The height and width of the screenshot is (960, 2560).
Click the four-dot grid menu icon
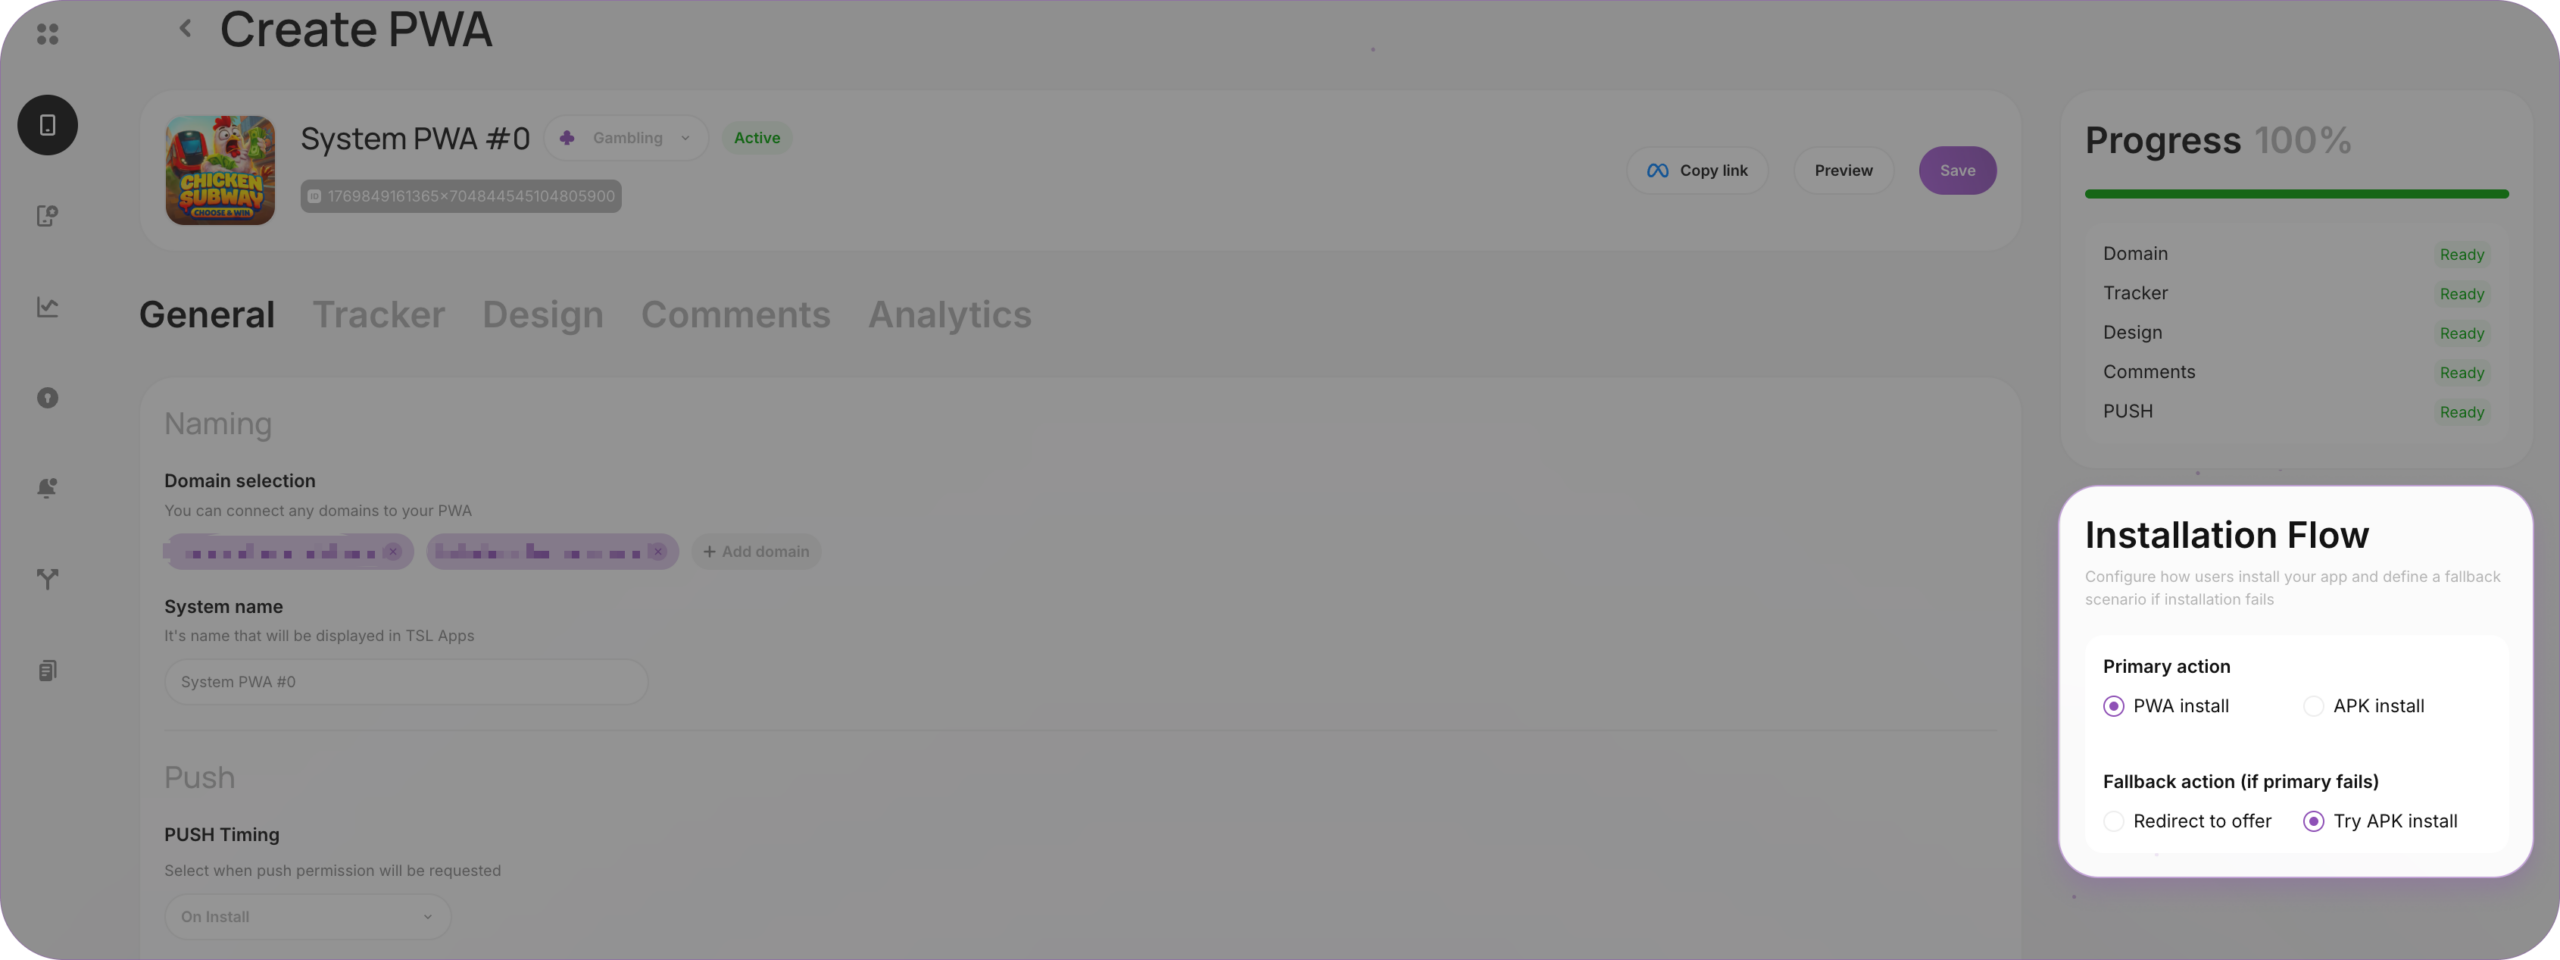[47, 34]
